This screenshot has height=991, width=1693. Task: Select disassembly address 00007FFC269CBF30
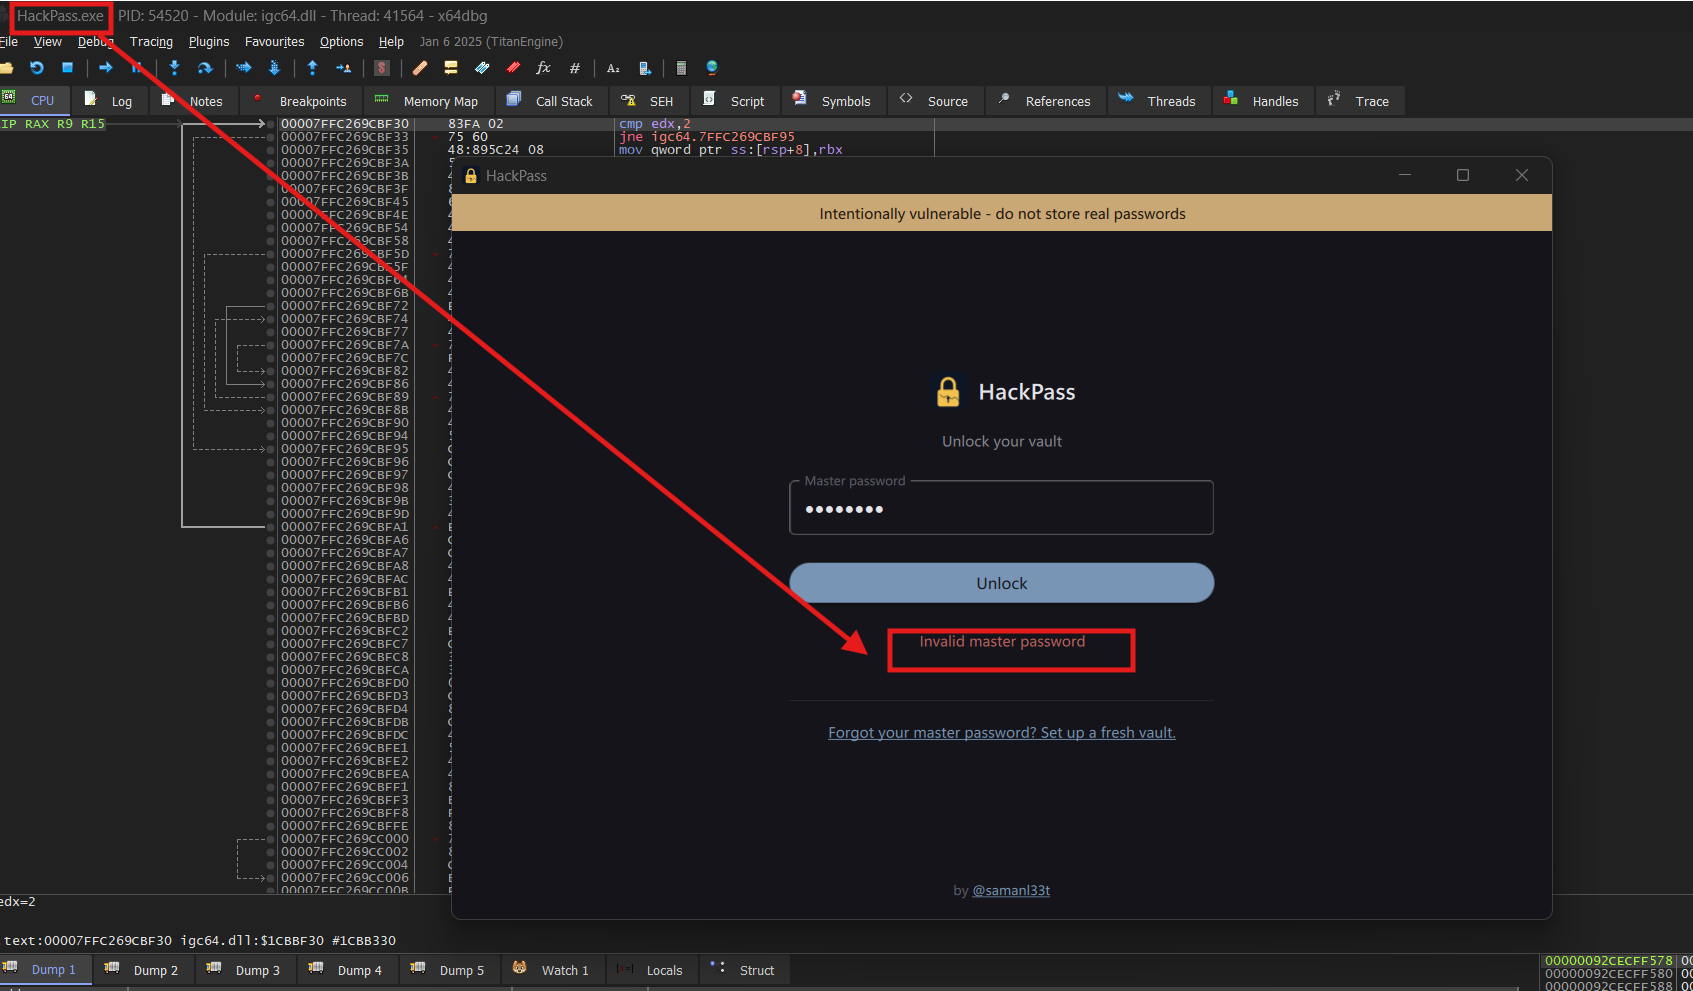pyautogui.click(x=345, y=124)
